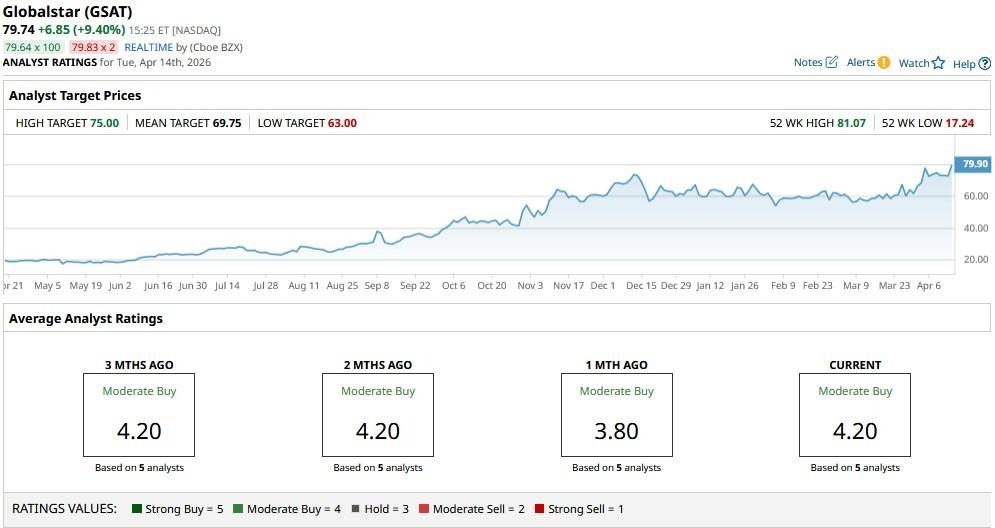Click the May 5 chart axis label
Viewport: 995px width, 528px height.
click(48, 286)
